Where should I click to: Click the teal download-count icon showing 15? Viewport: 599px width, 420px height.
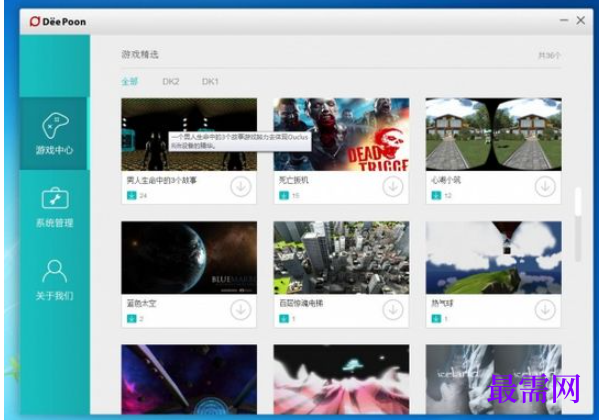click(x=284, y=196)
